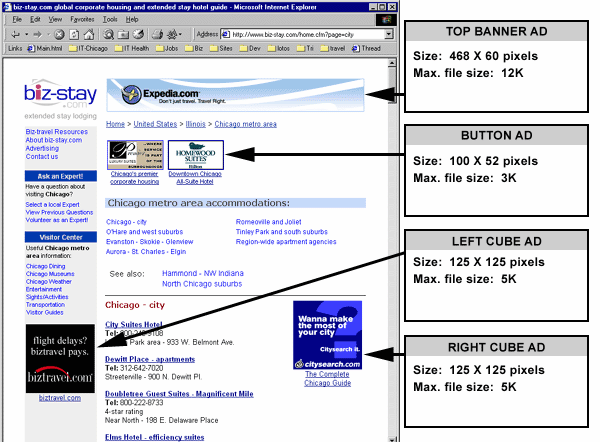Open the address bar dropdown arrow

pos(389,34)
